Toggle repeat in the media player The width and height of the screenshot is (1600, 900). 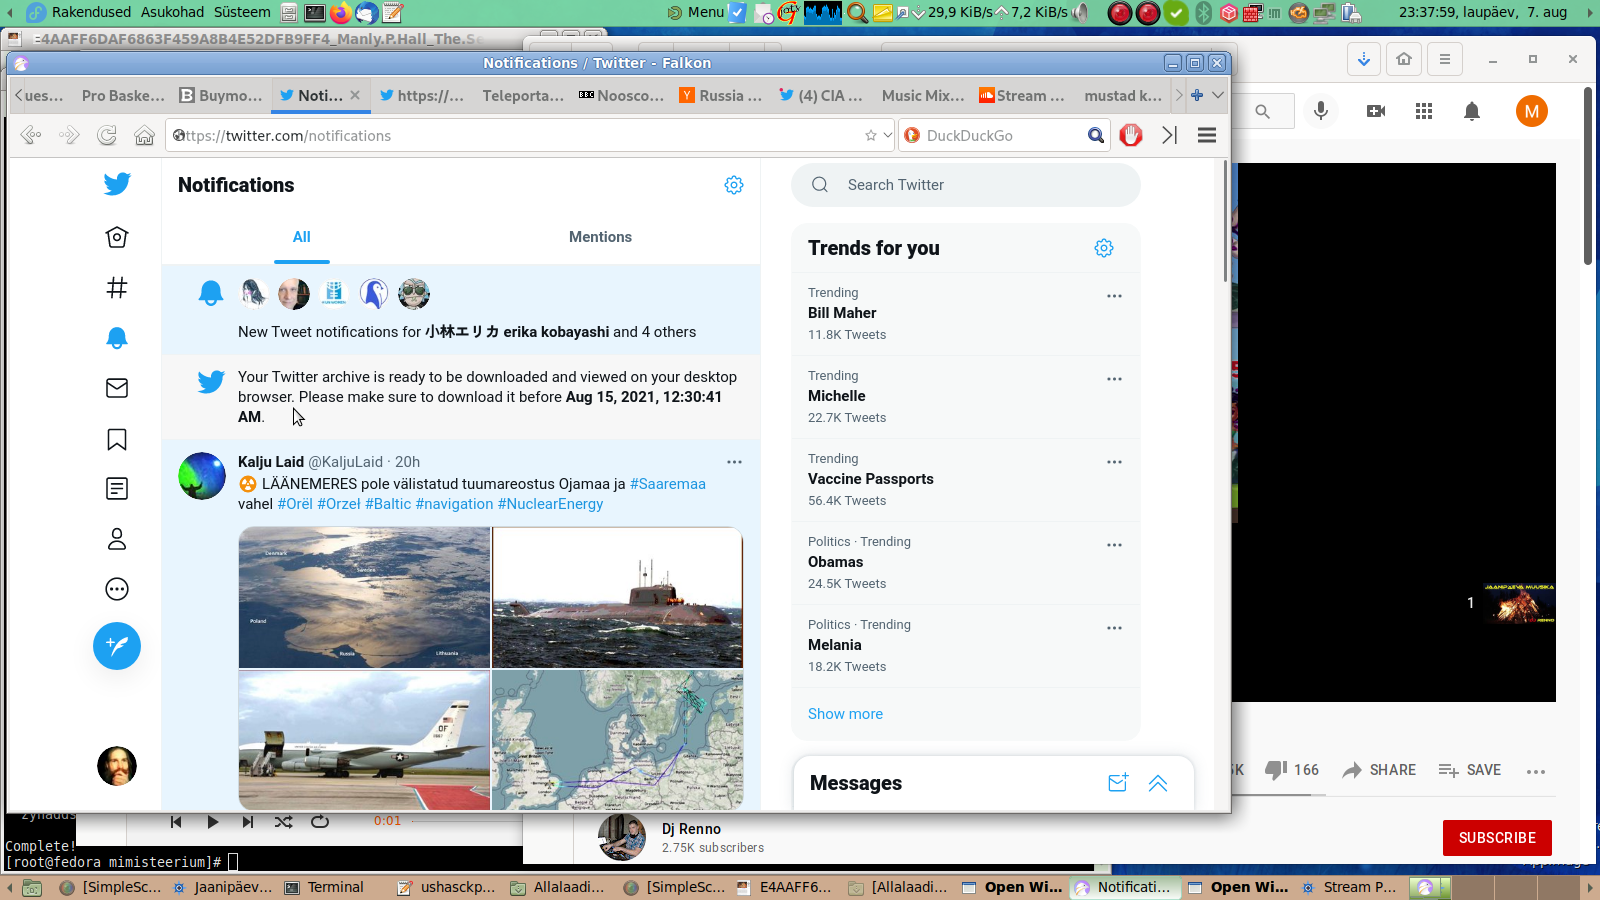[320, 822]
